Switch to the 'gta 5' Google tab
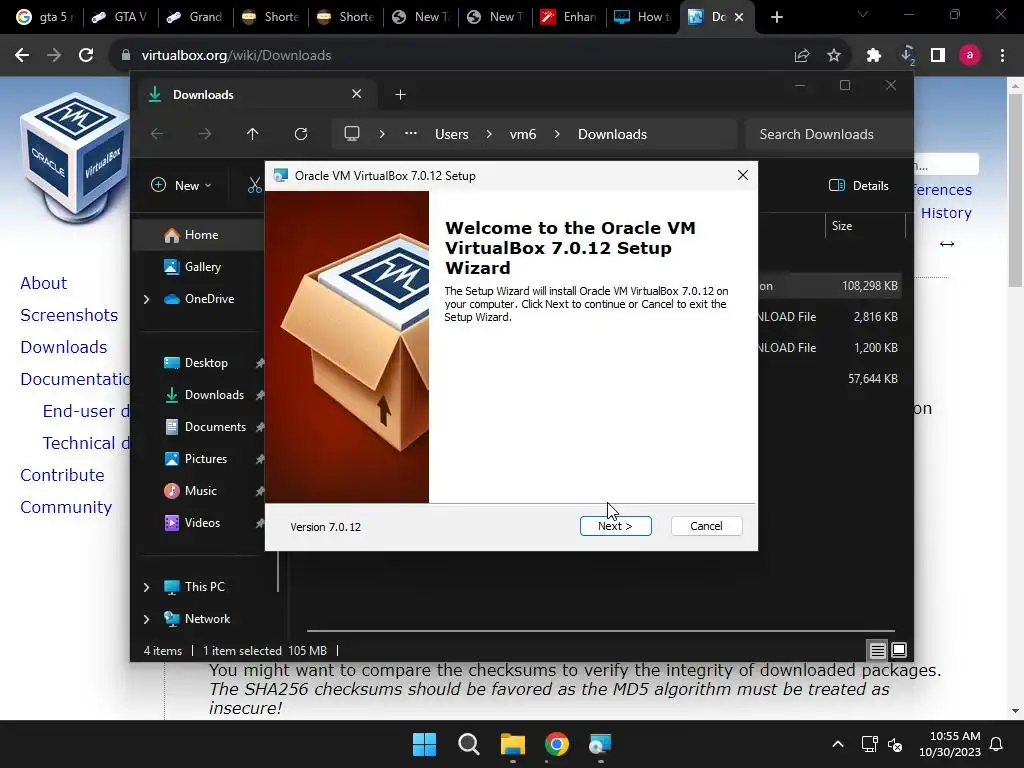The width and height of the screenshot is (1024, 768). tap(45, 17)
